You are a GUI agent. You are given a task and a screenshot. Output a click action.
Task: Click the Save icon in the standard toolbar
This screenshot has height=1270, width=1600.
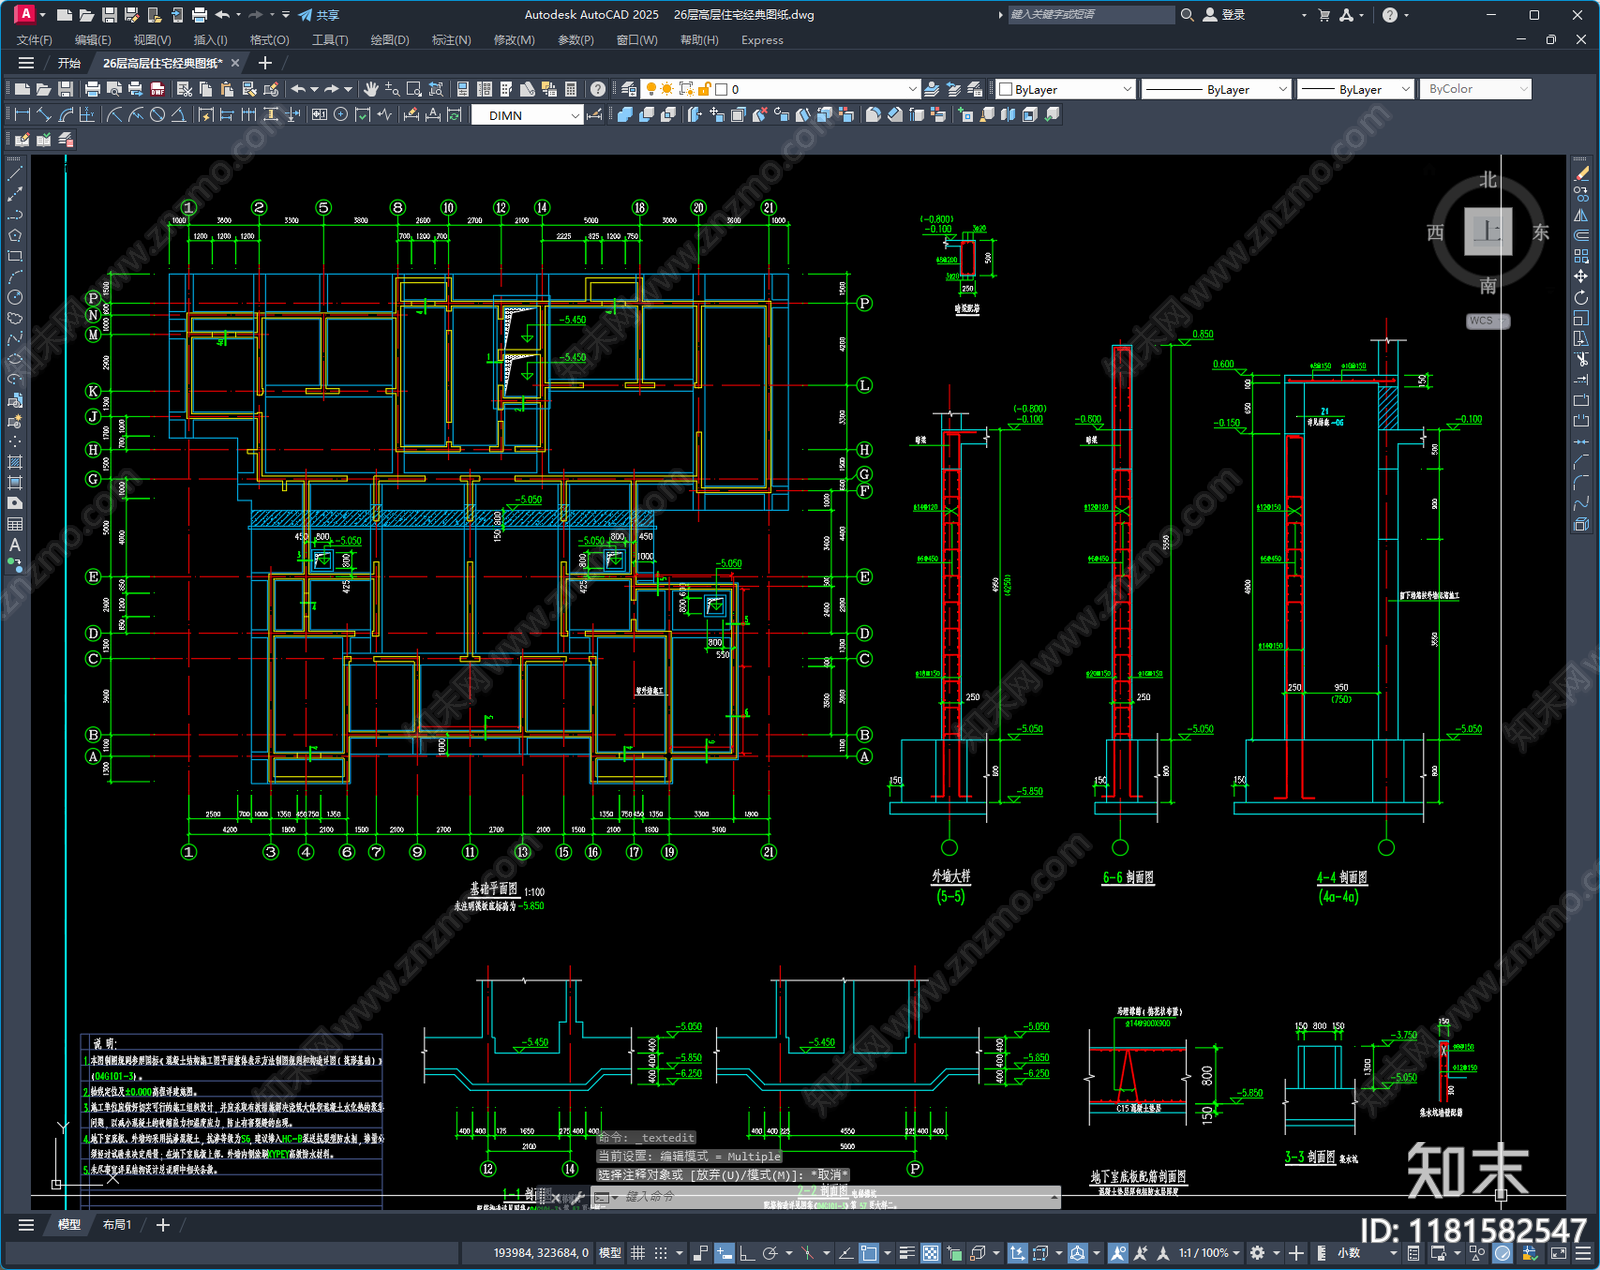coord(65,89)
